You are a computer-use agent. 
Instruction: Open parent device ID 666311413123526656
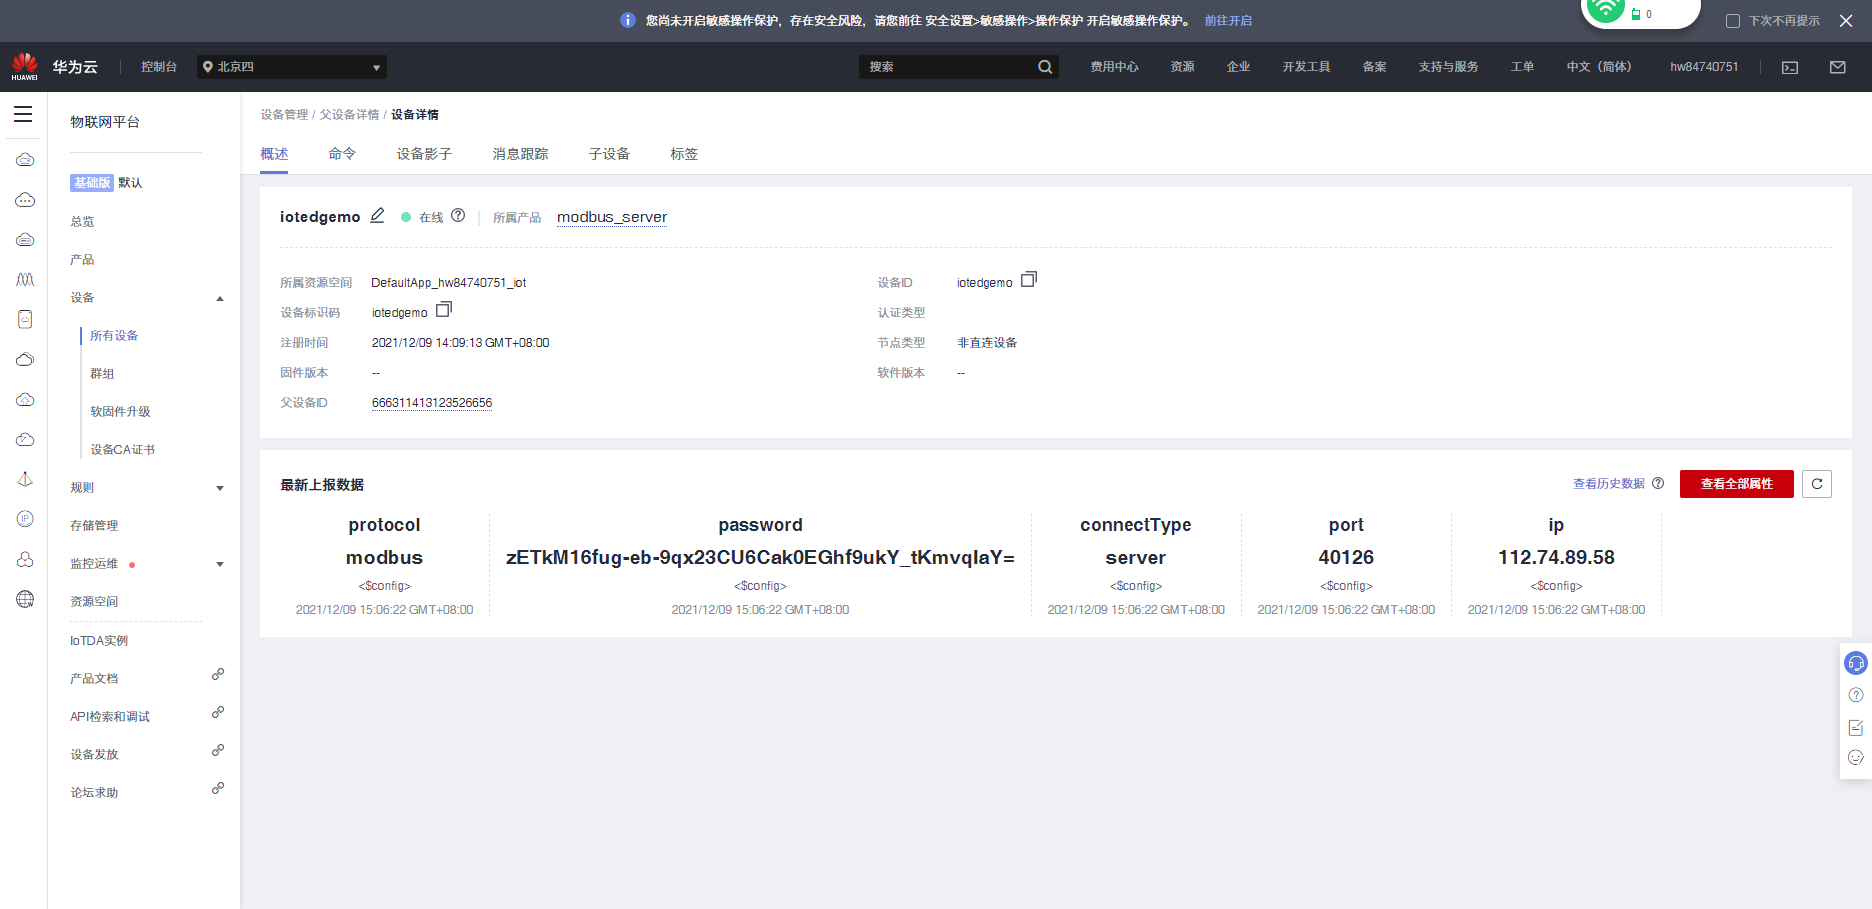432,403
